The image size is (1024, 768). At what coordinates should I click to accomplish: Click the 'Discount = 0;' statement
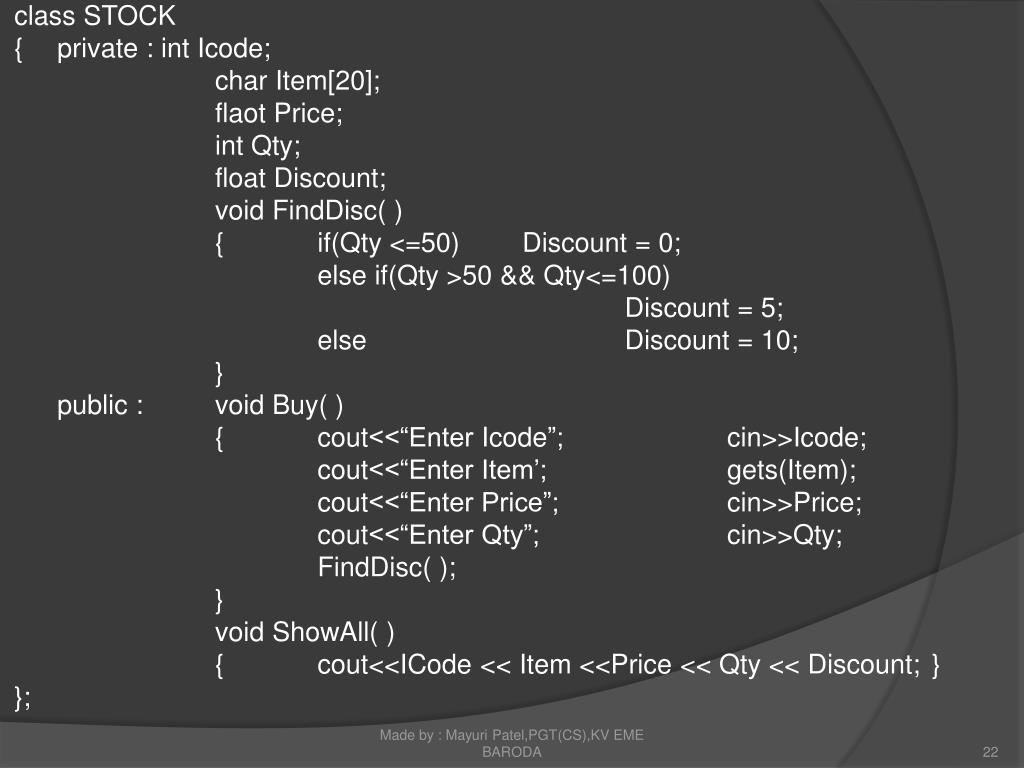(601, 244)
